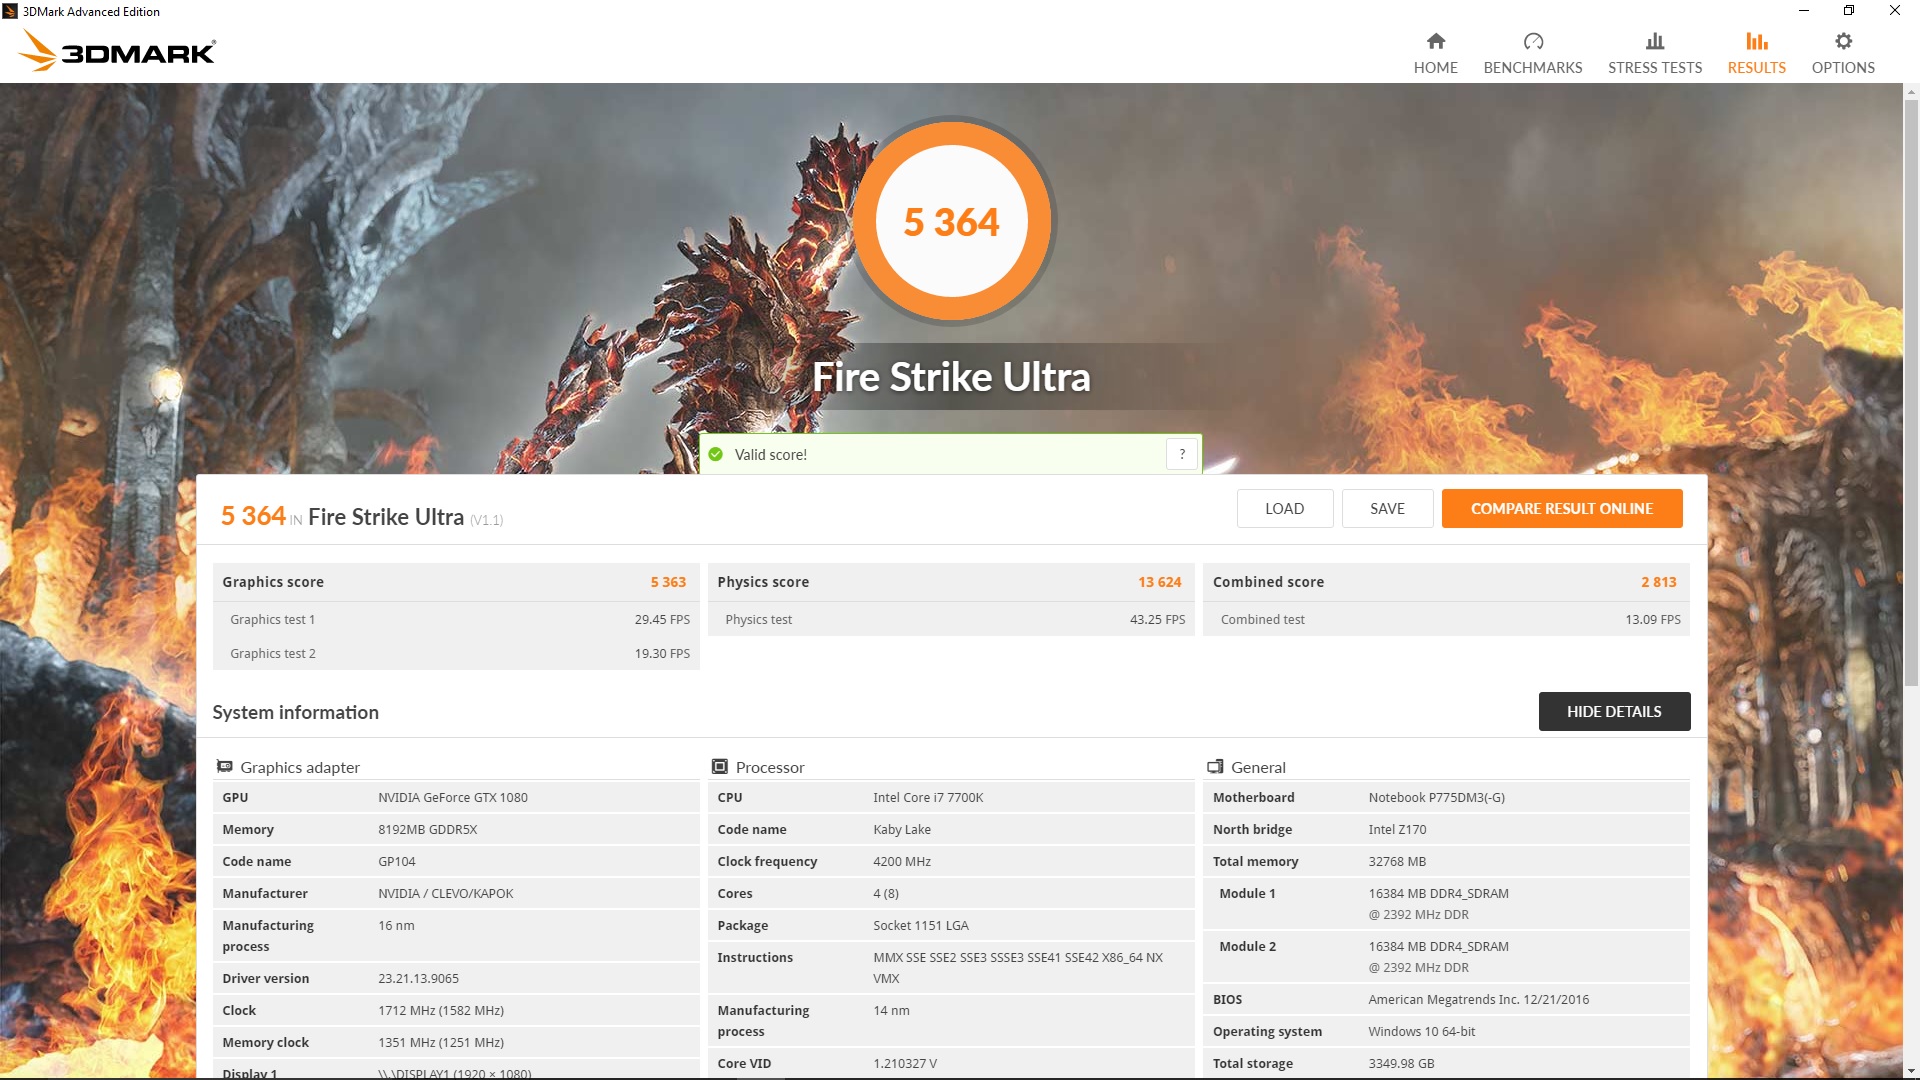Click cores value 4 (8)
The height and width of the screenshot is (1080, 1920).
[x=886, y=893]
